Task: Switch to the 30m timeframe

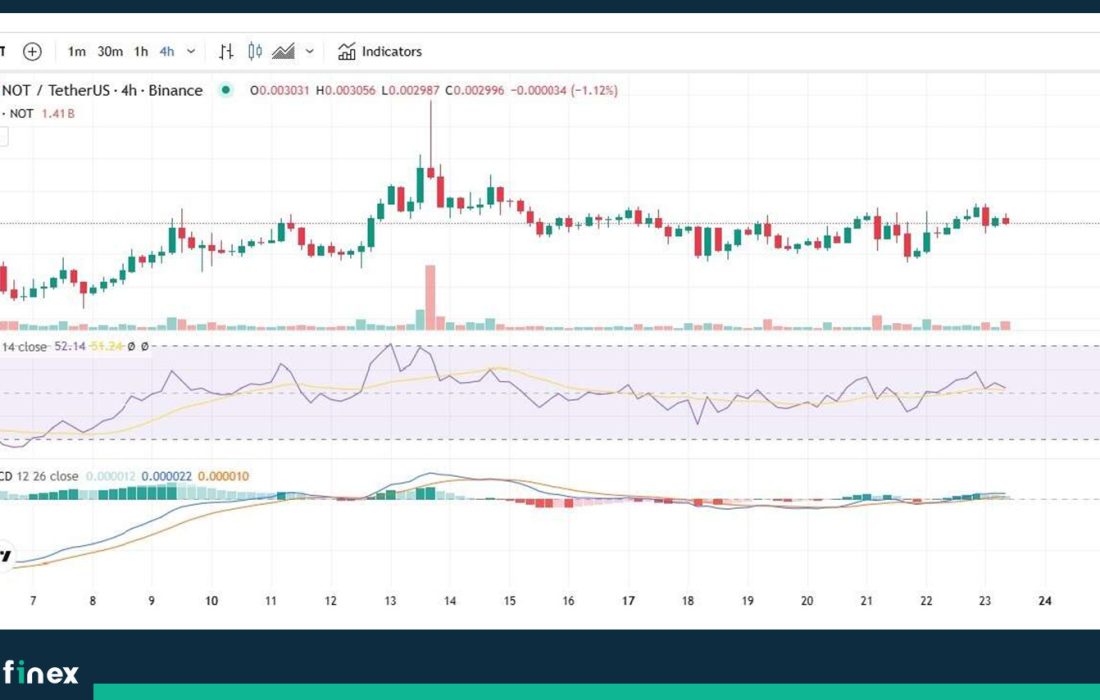Action: [x=110, y=51]
